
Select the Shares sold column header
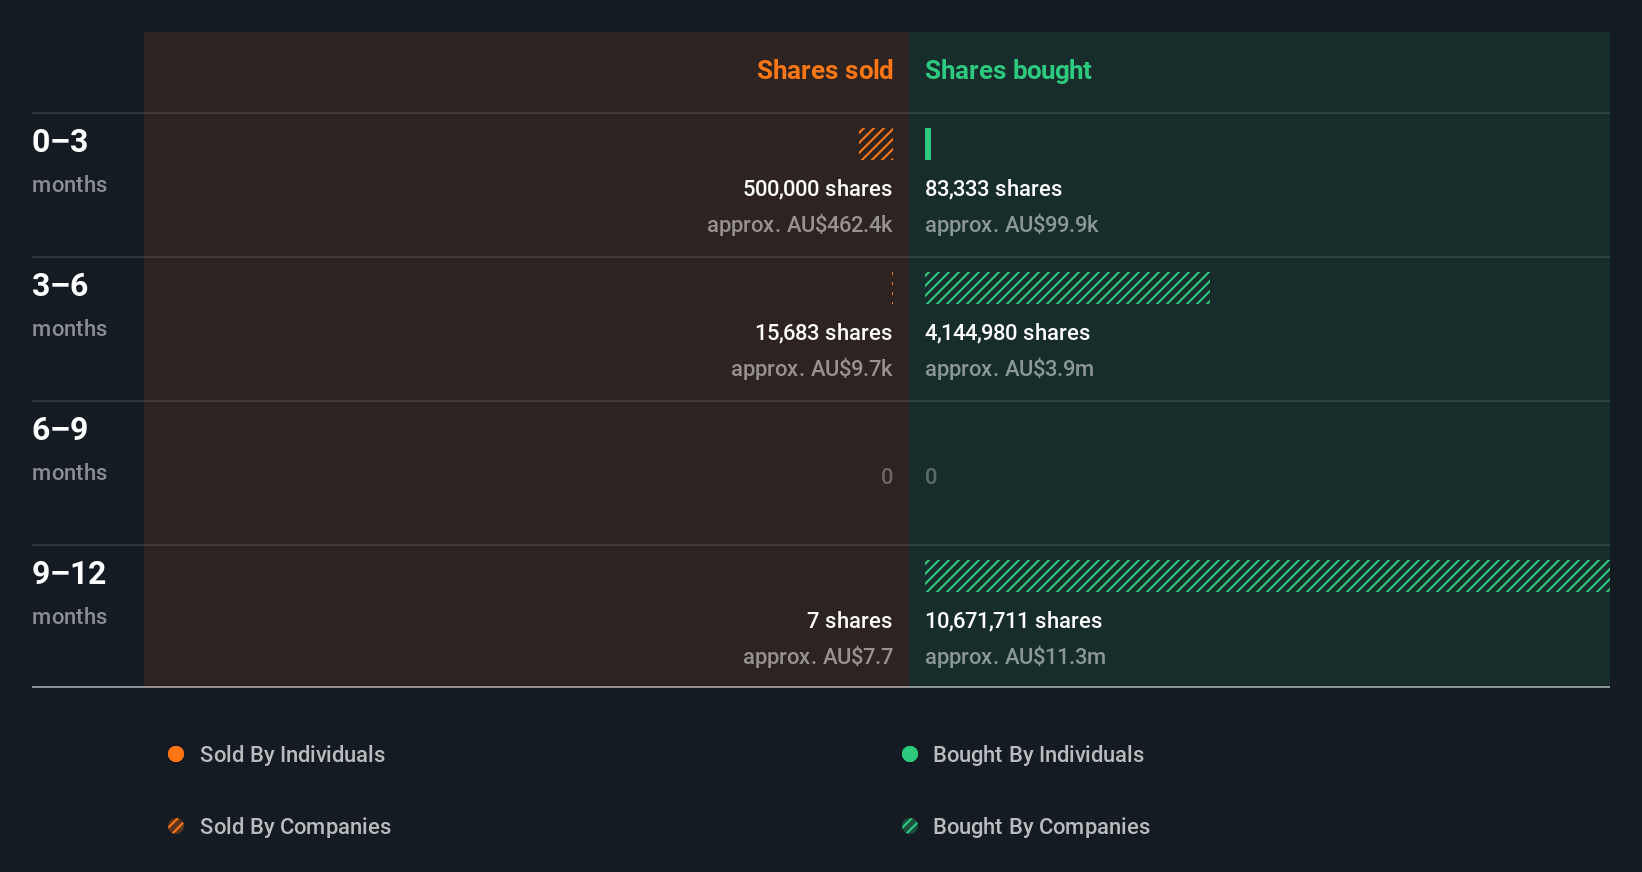(x=824, y=70)
